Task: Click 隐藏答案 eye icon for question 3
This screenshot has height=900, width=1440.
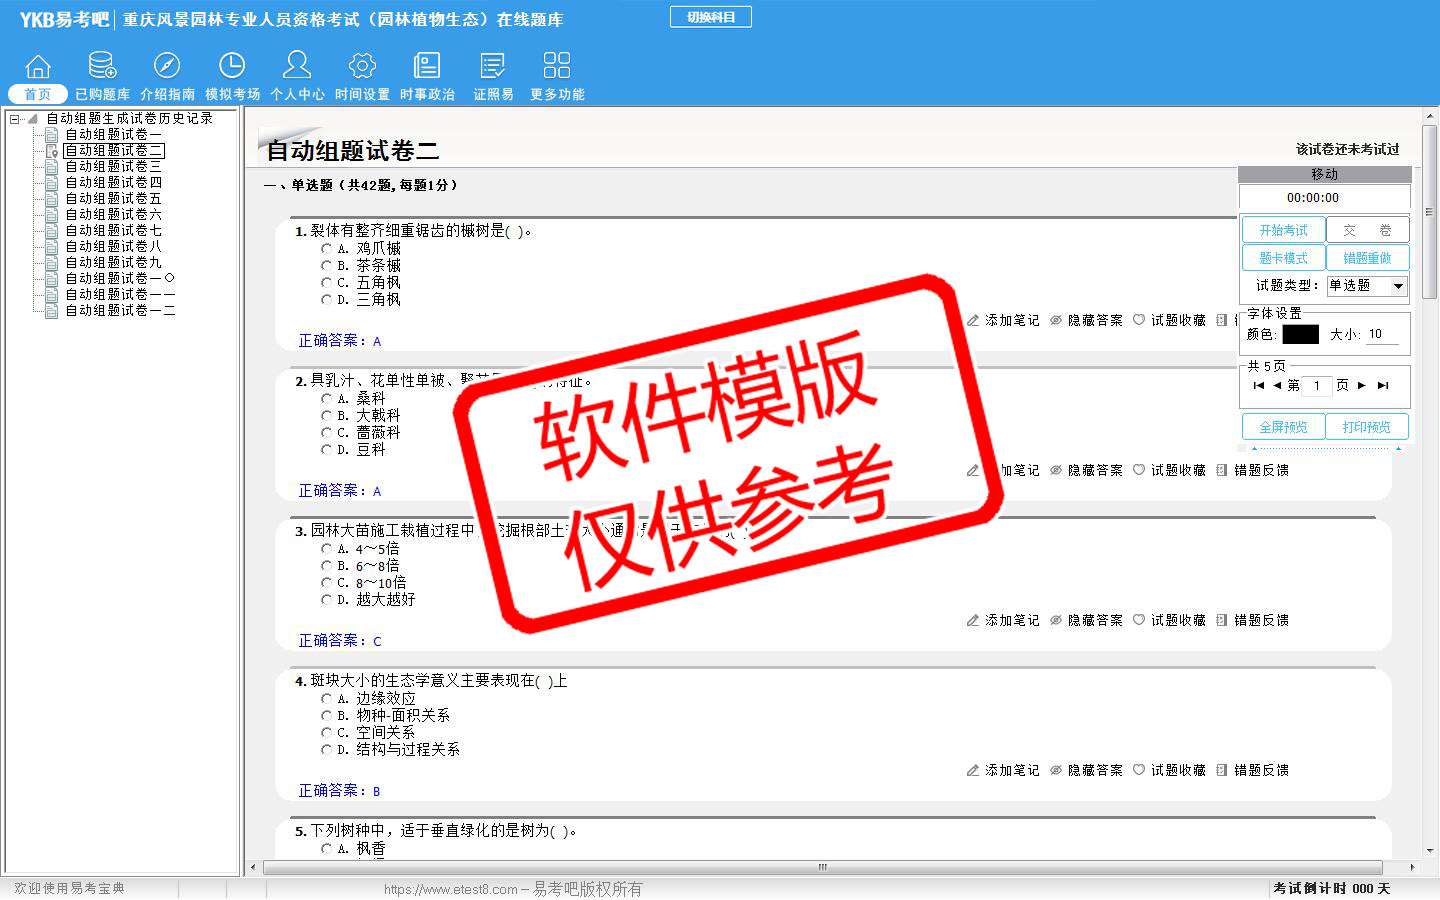Action: coord(1056,620)
